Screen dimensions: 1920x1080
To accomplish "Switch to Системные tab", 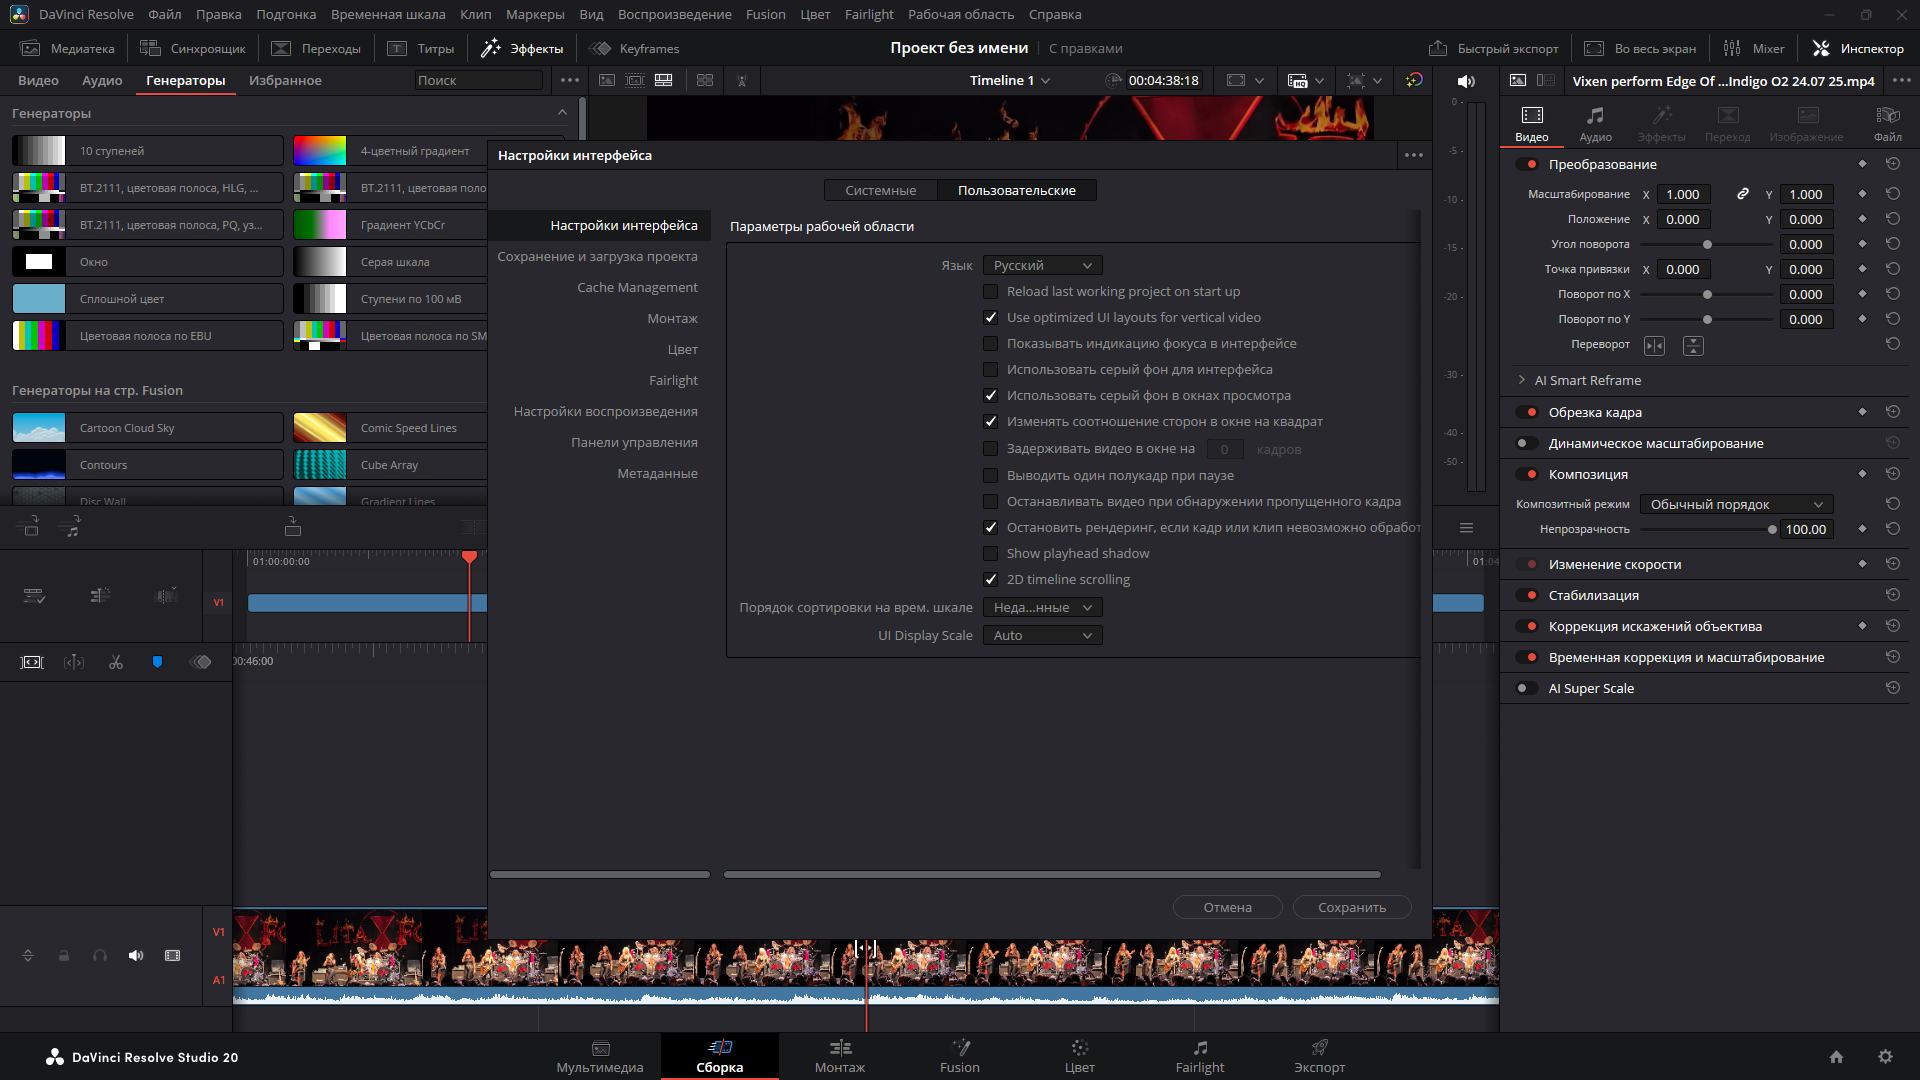I will click(880, 190).
